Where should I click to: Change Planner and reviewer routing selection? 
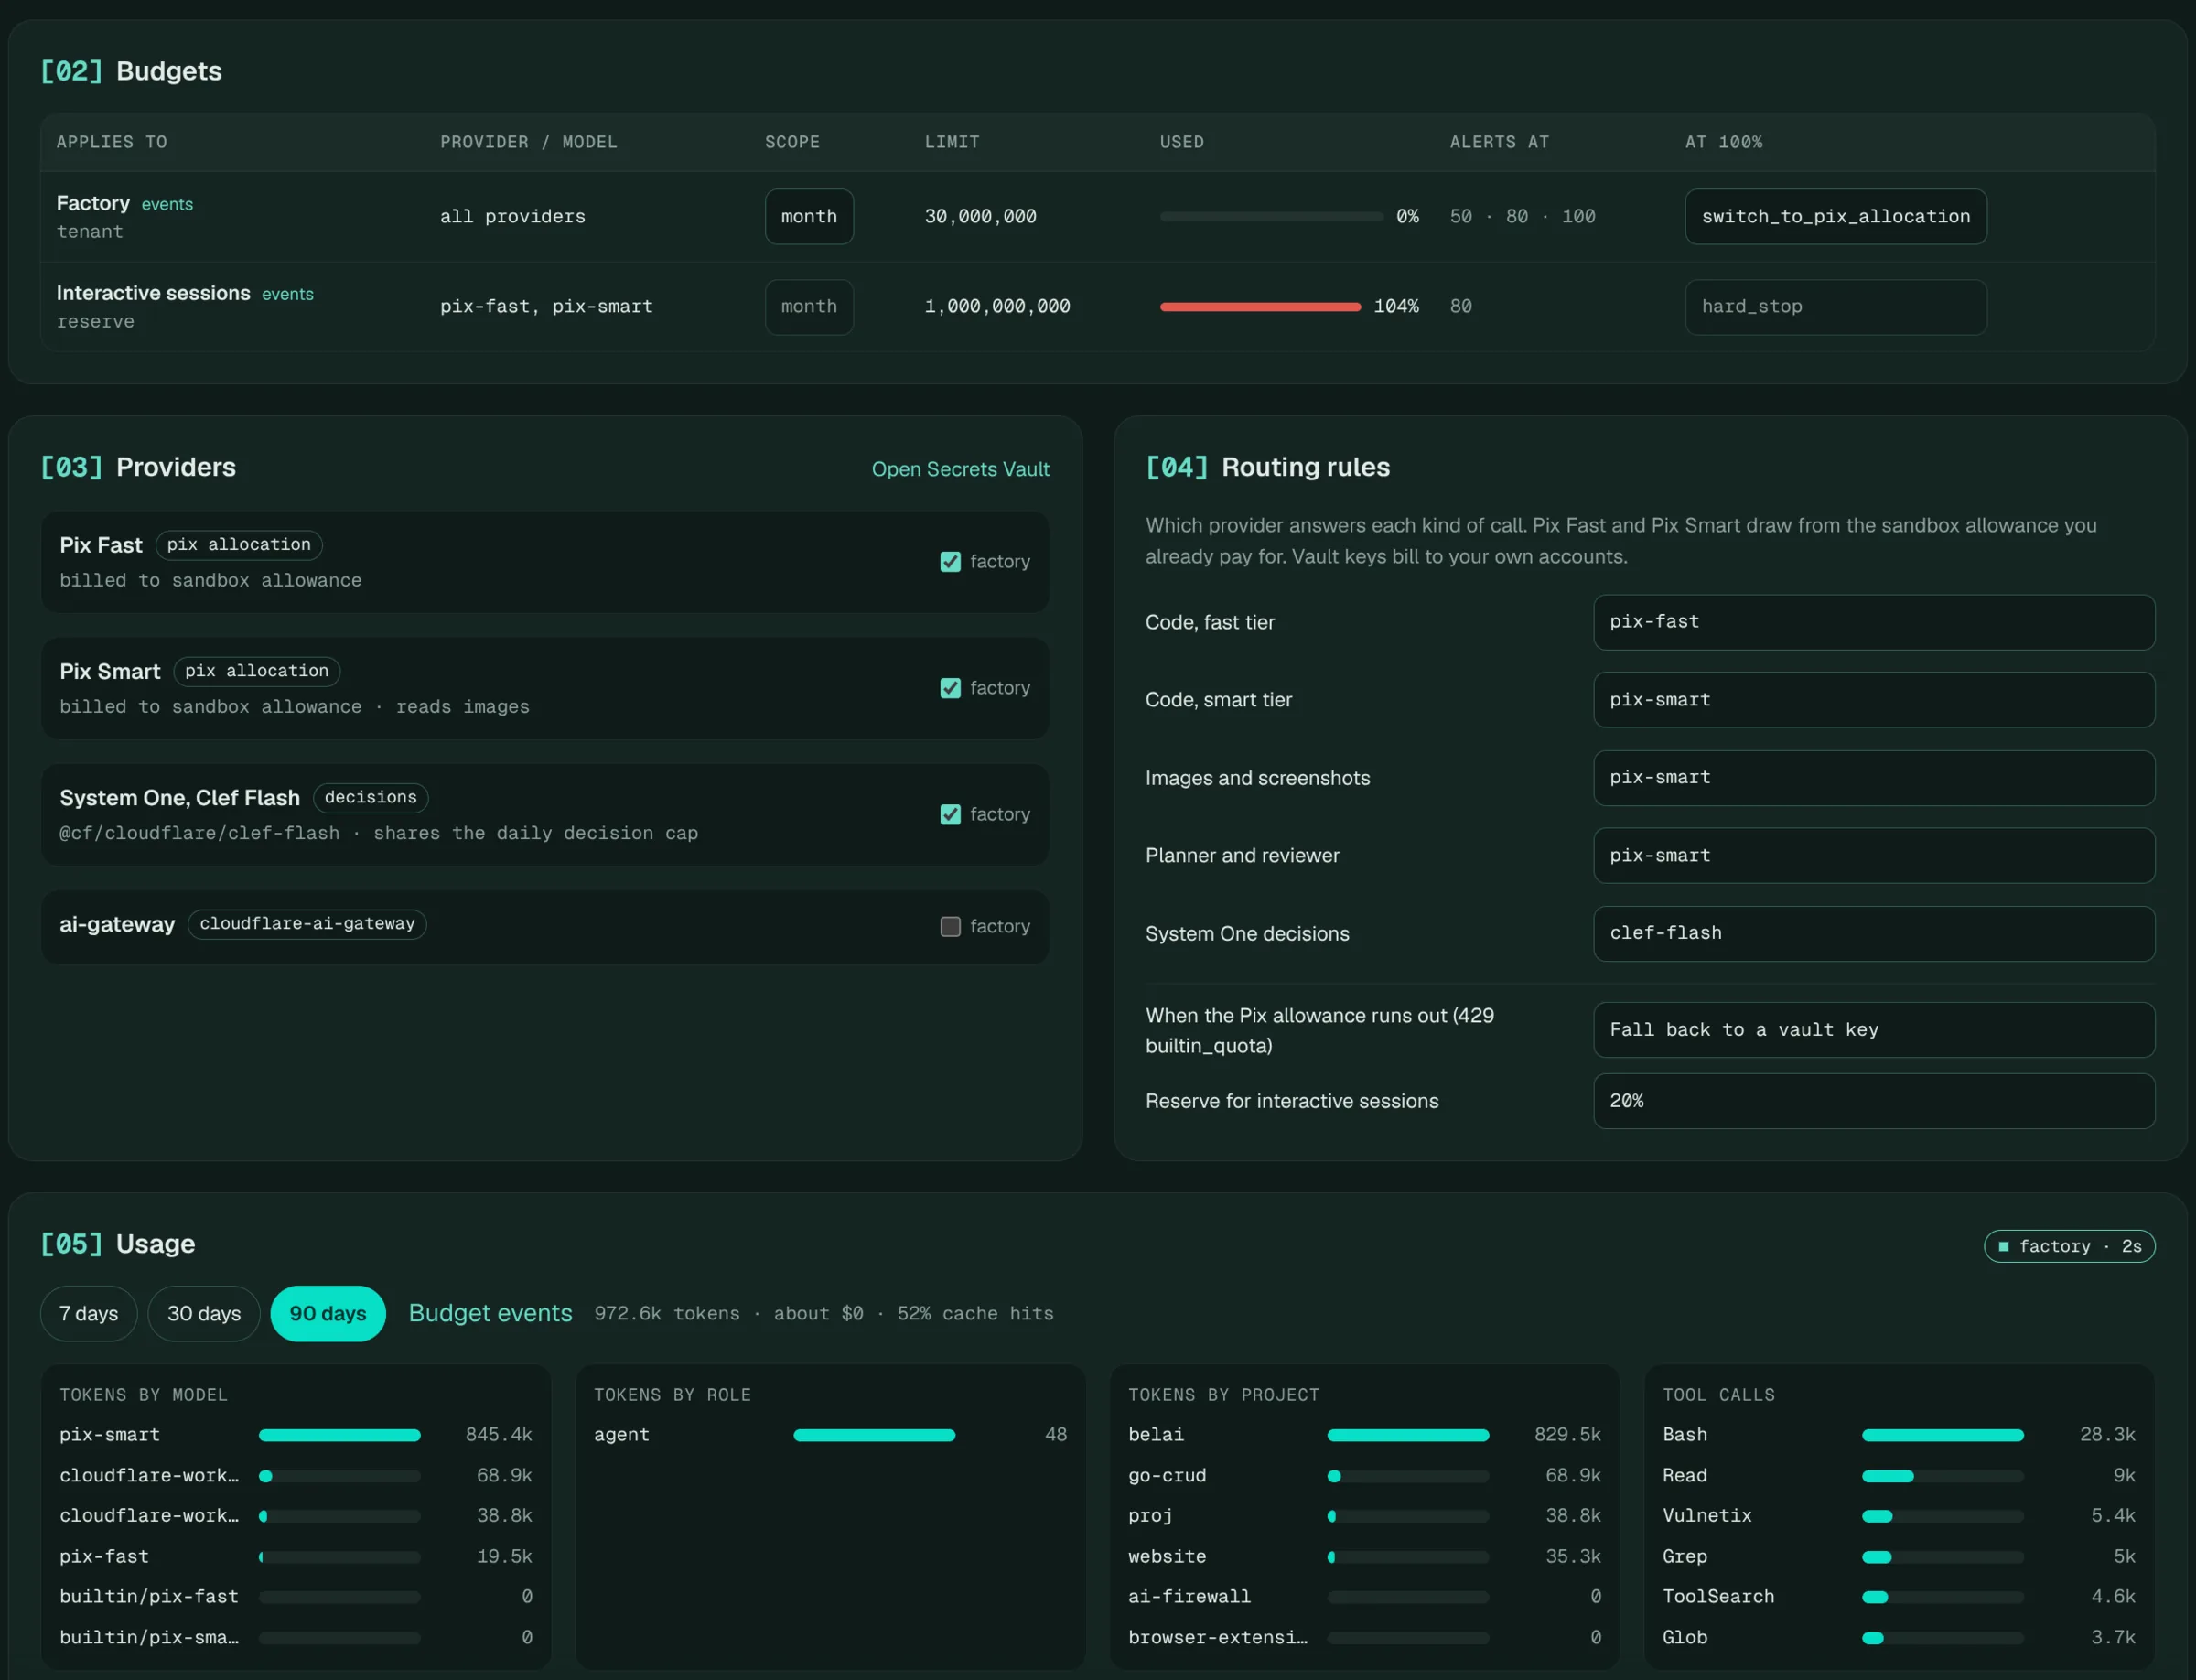1873,855
